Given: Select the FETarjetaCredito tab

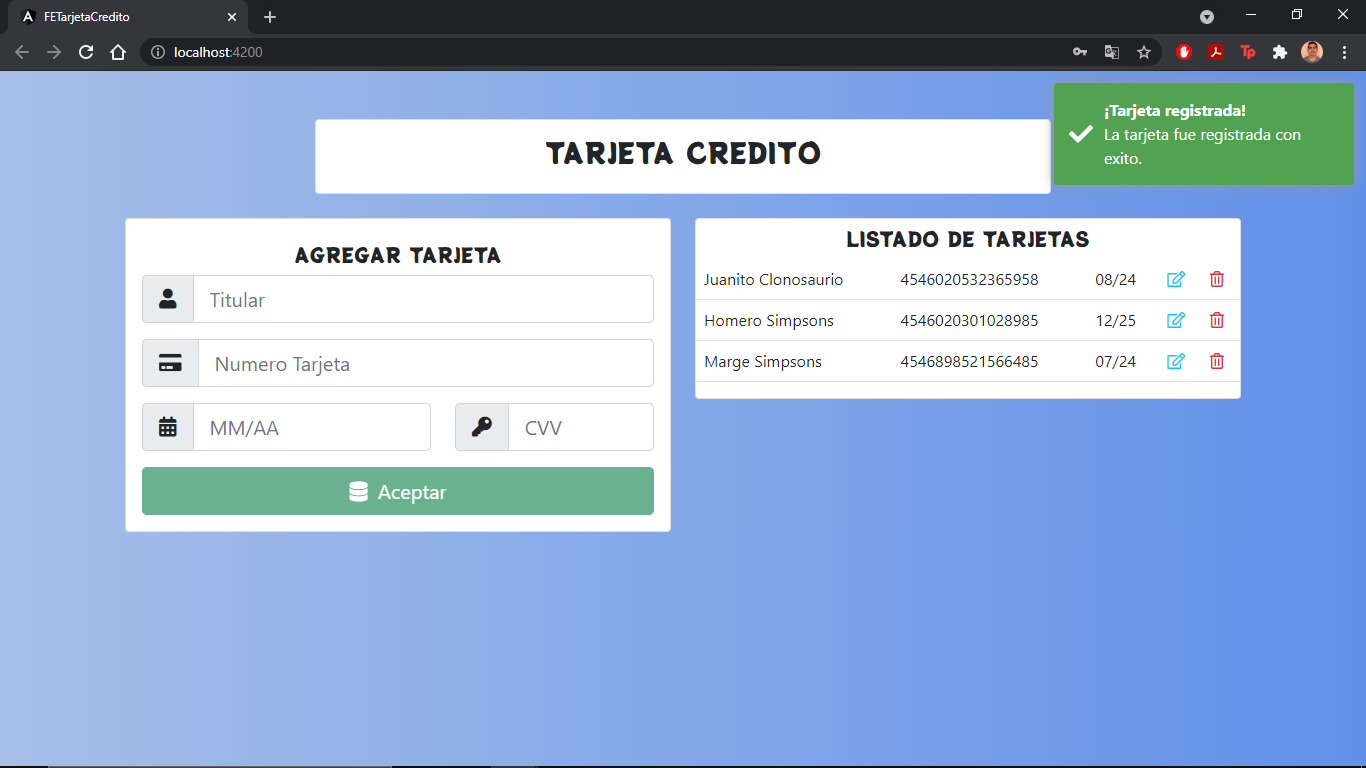Looking at the screenshot, I should (x=120, y=17).
